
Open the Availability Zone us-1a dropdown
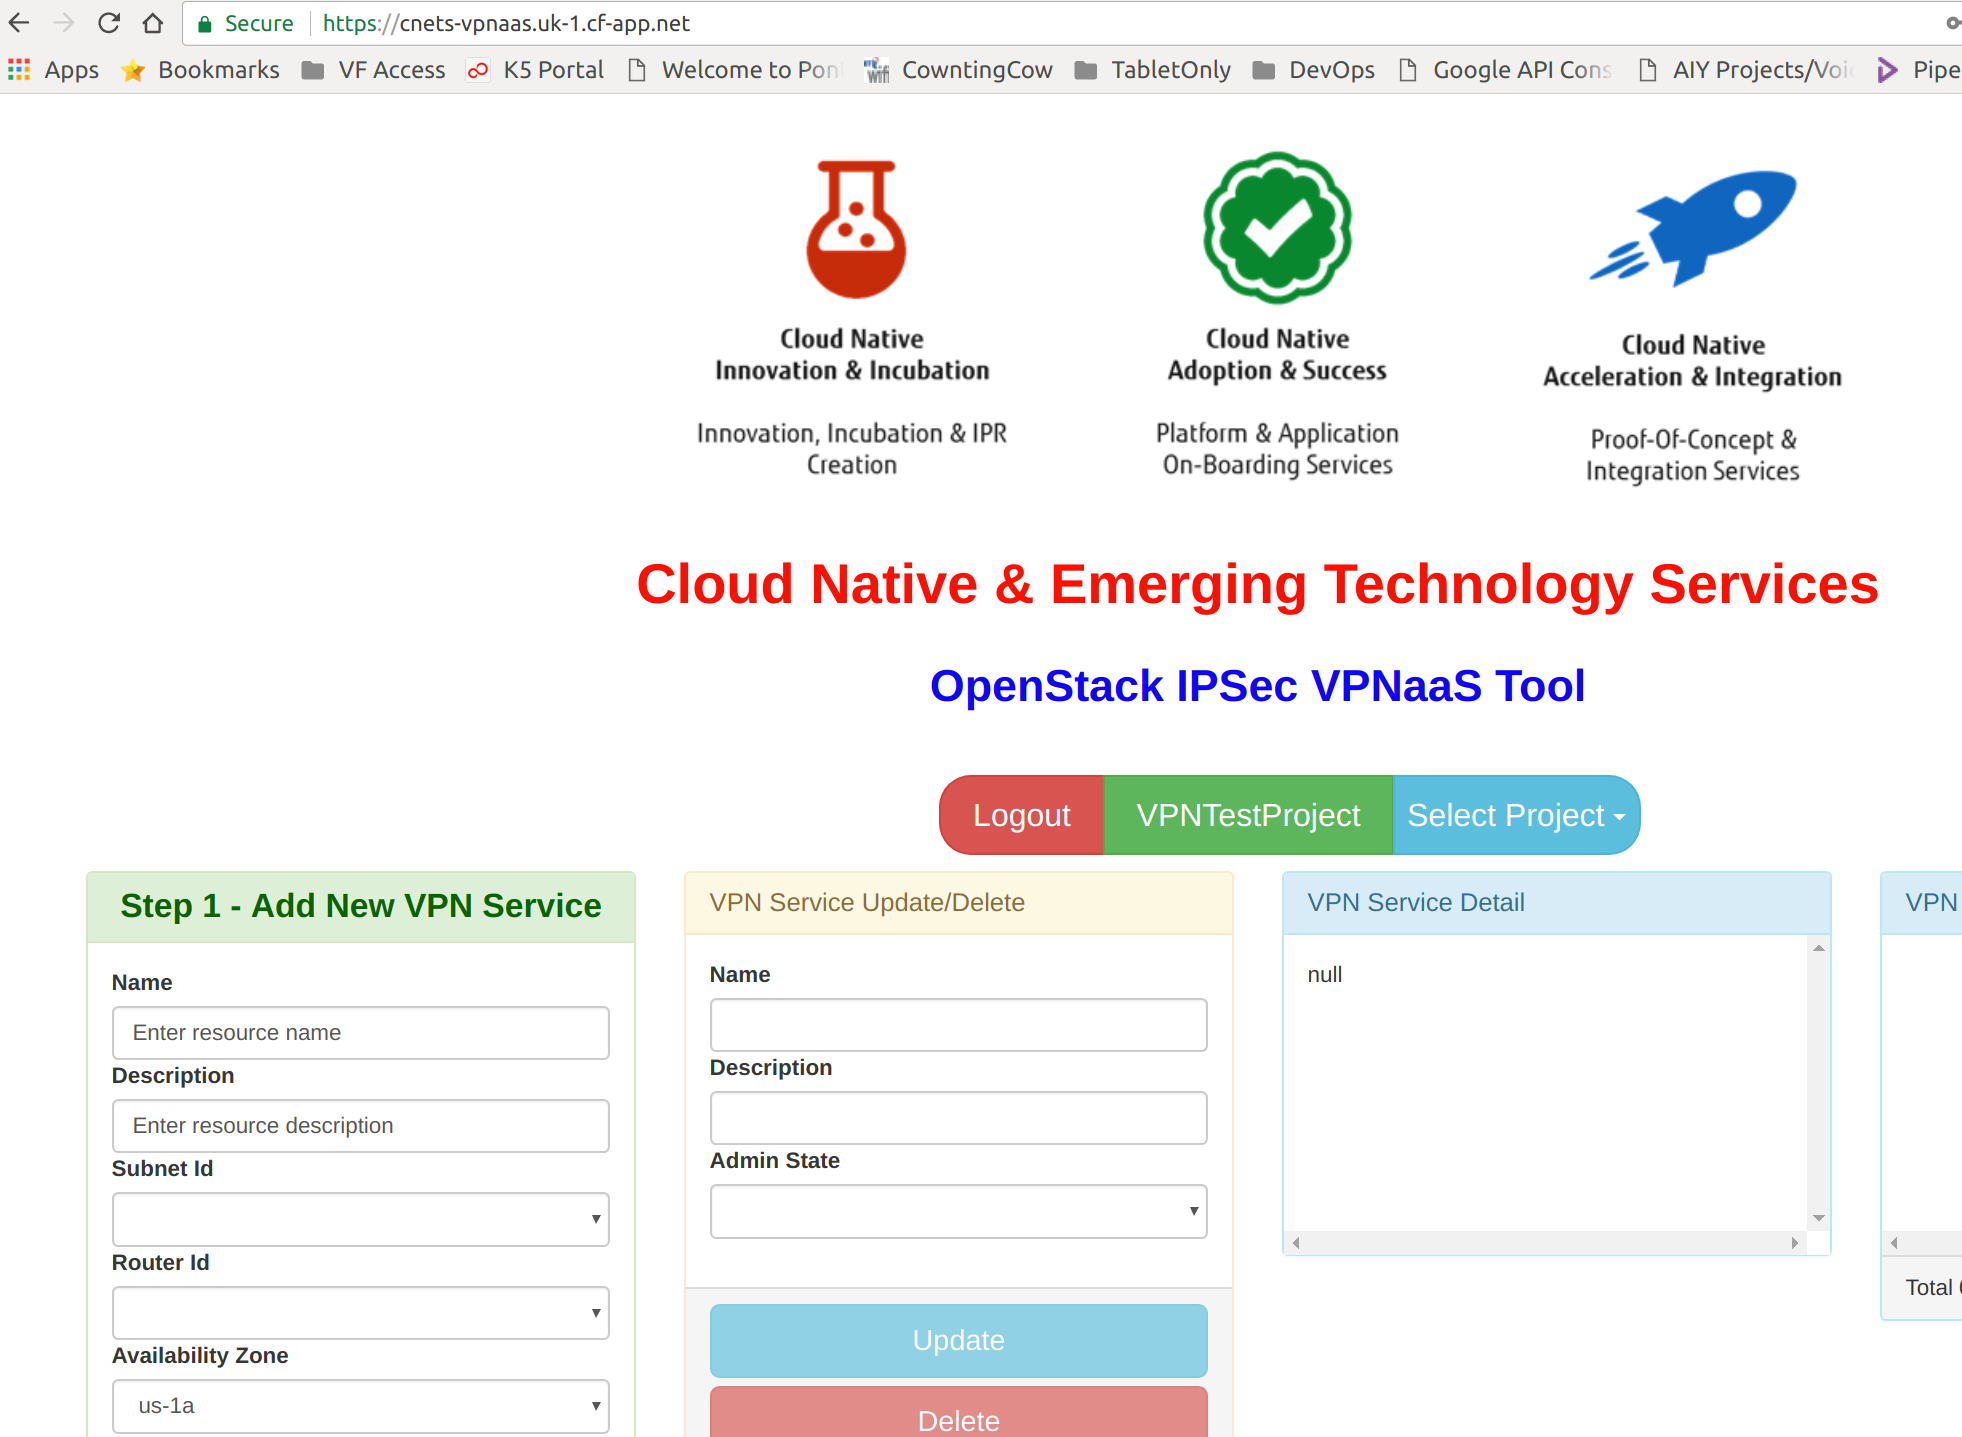coord(361,1406)
